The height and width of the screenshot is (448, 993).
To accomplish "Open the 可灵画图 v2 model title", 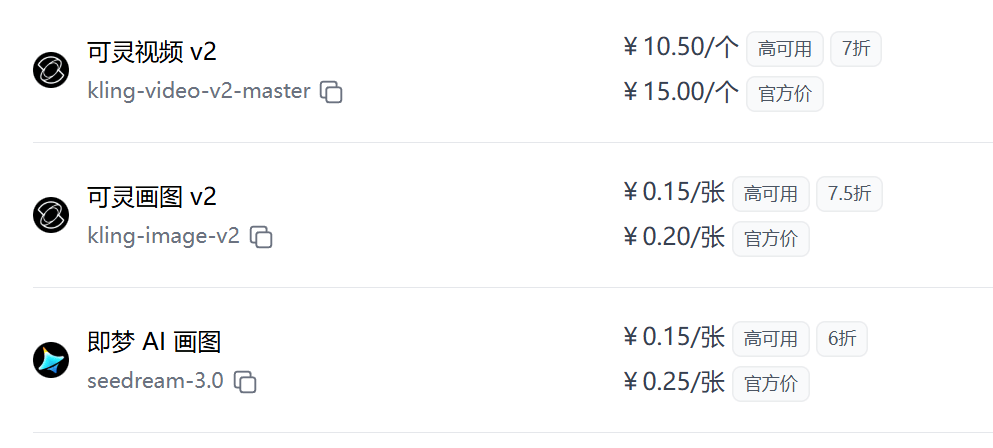I will (x=152, y=197).
